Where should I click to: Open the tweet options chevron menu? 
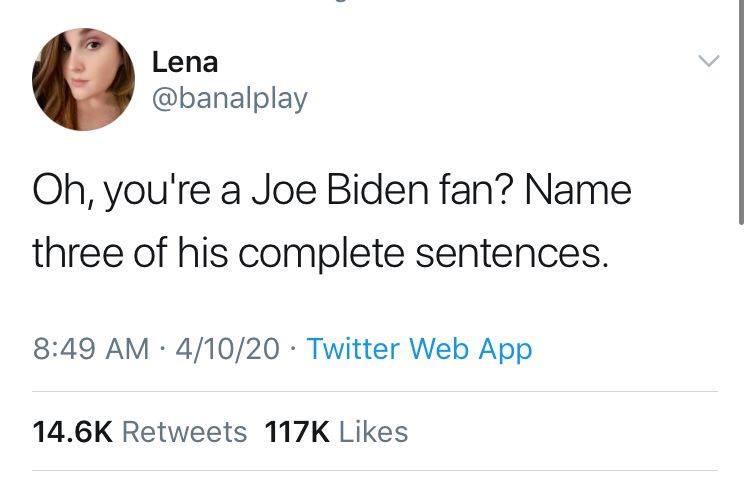[708, 61]
